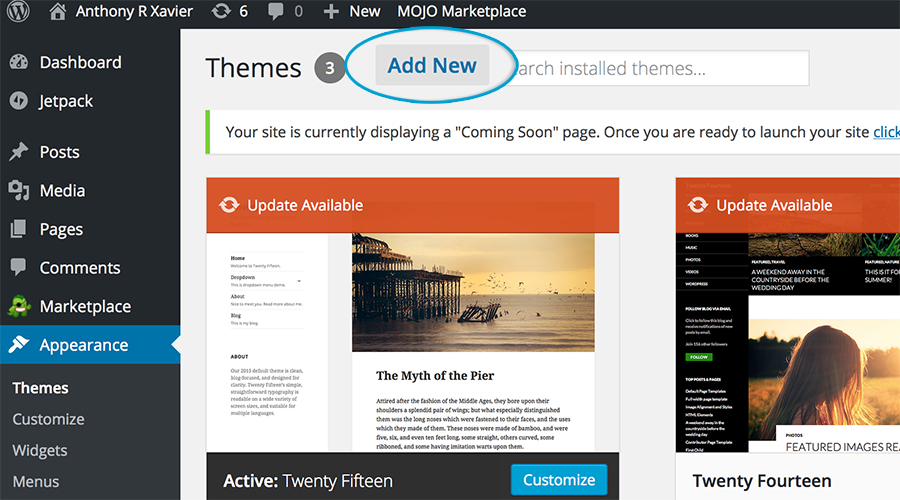This screenshot has width=900, height=500.
Task: Open Marketplace in the sidebar
Action: (x=85, y=307)
